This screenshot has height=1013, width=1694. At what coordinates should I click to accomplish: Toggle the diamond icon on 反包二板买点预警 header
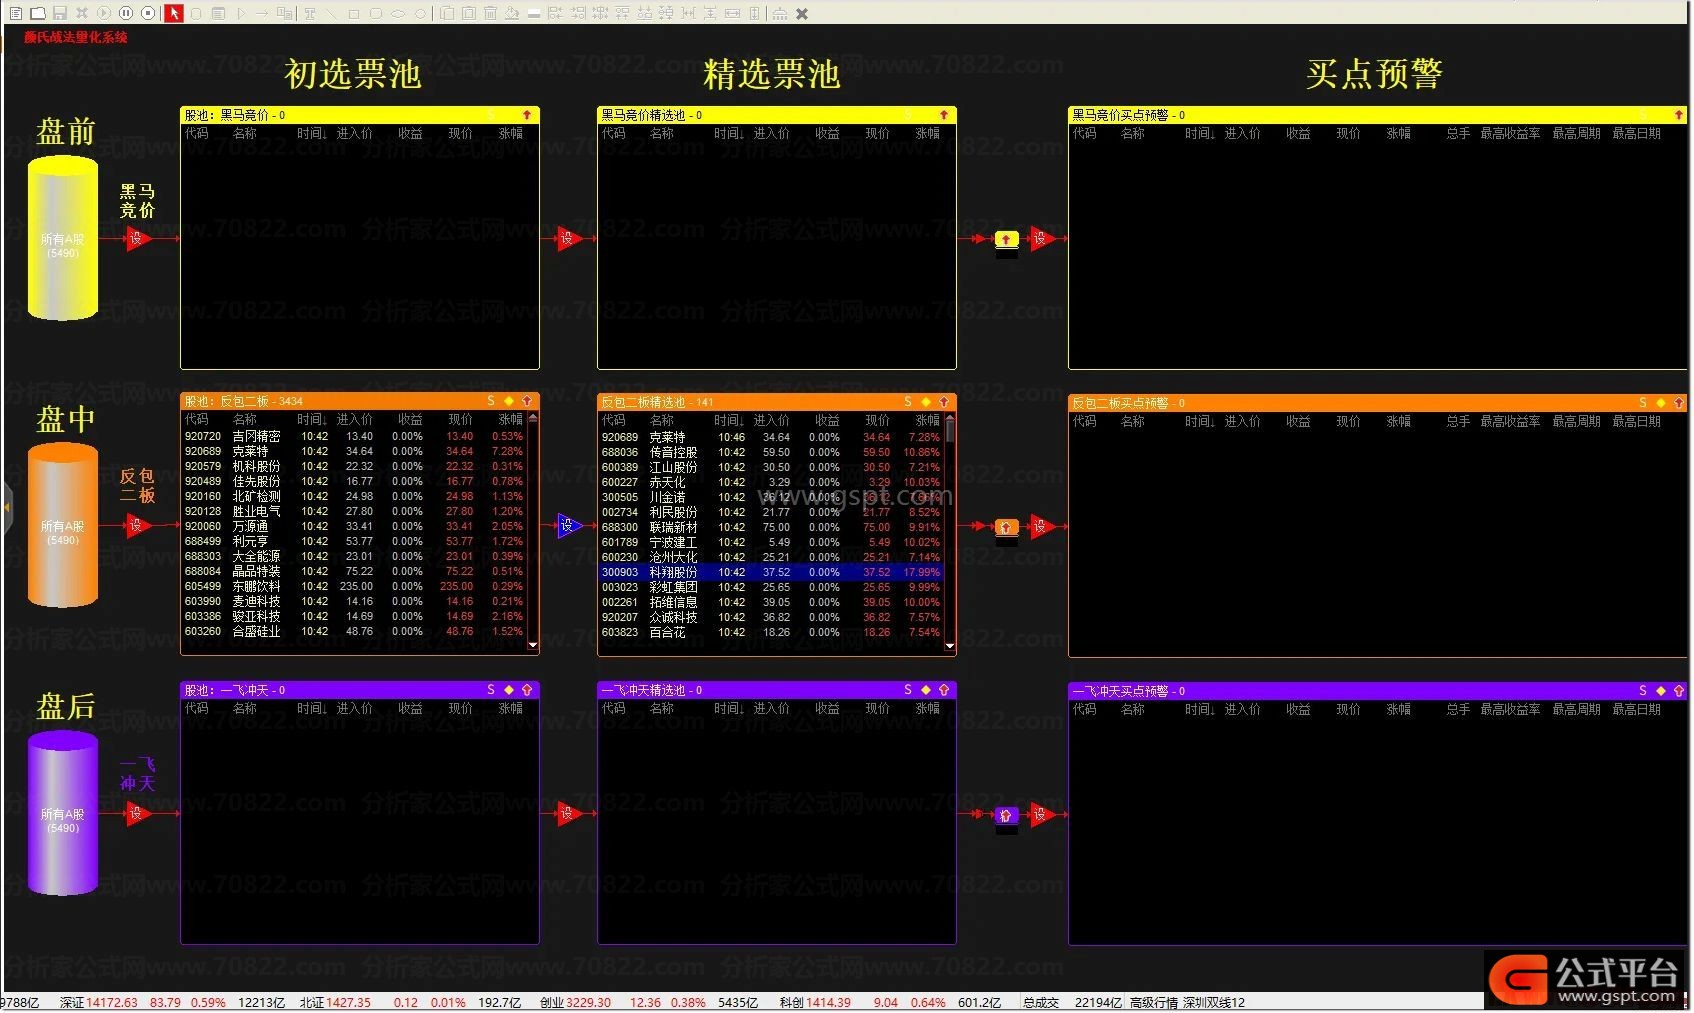coord(1661,403)
